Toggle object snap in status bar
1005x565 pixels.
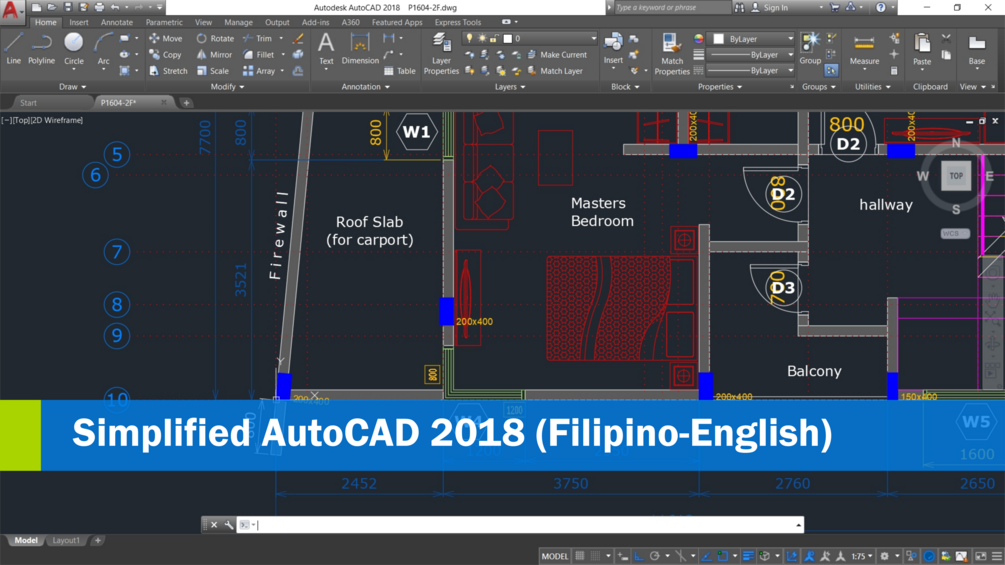pyautogui.click(x=723, y=556)
